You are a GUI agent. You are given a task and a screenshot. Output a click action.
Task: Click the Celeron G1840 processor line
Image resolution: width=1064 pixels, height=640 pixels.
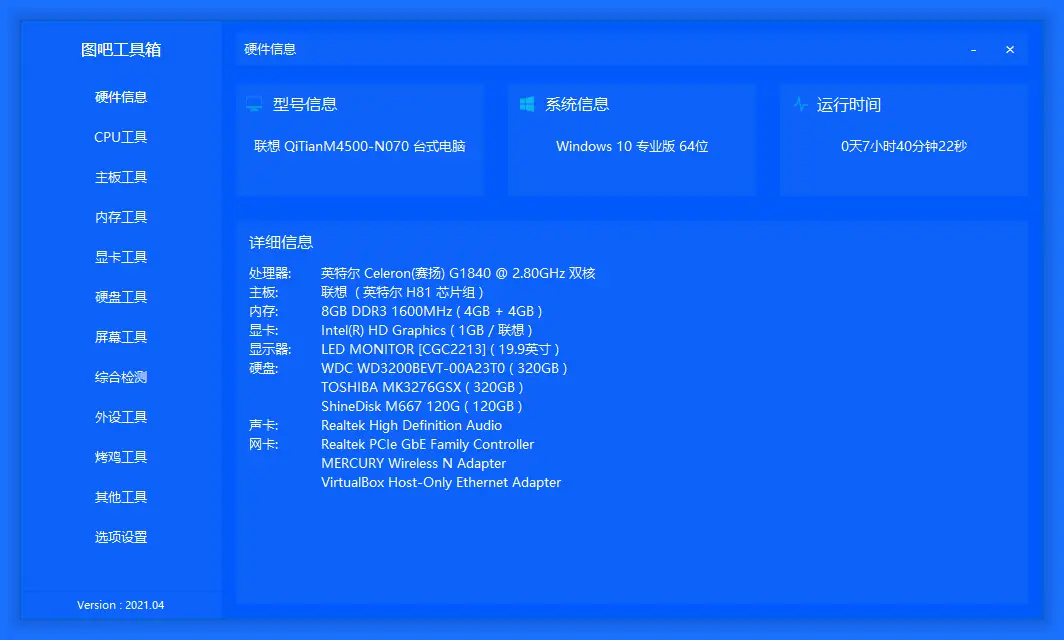[x=458, y=273]
